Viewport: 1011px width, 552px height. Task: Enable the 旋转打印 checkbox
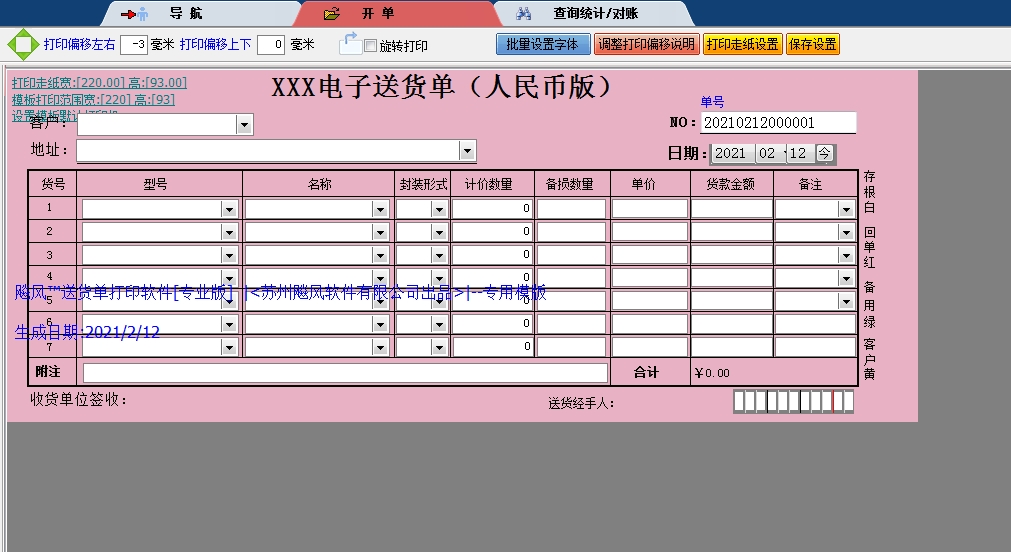[x=370, y=46]
